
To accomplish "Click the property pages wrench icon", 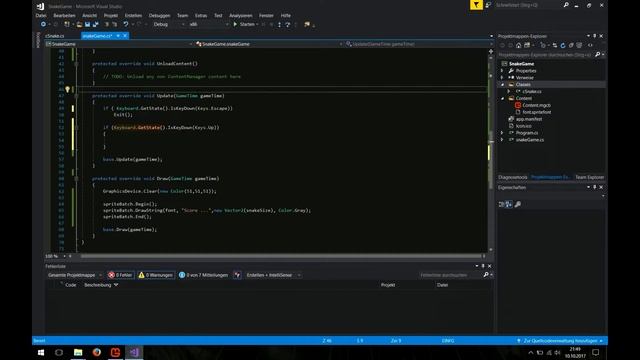I will (518, 204).
